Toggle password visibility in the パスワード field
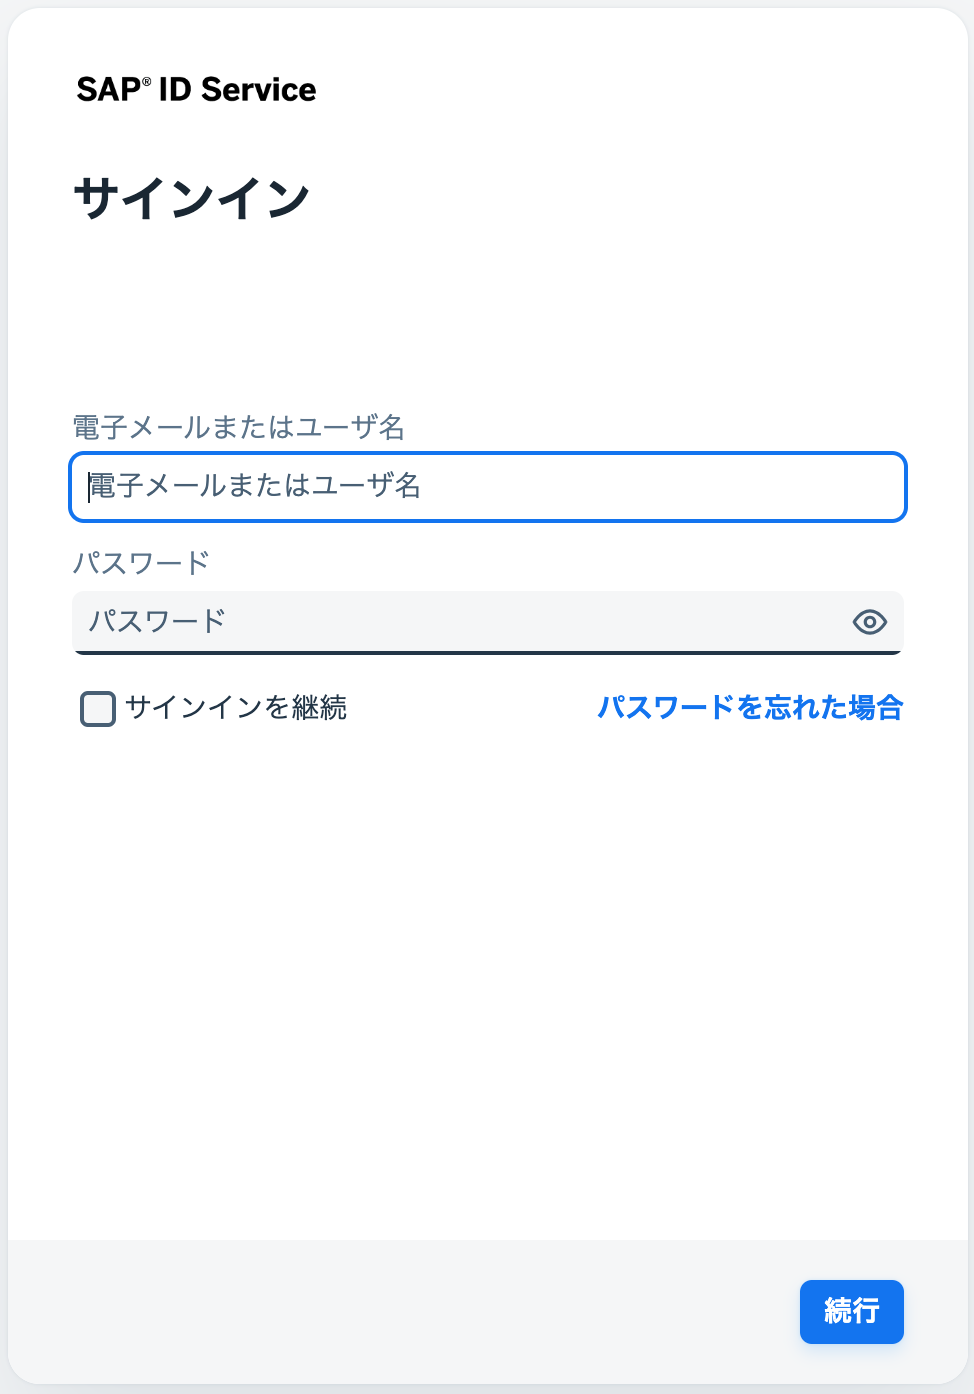The height and width of the screenshot is (1394, 974). (870, 622)
